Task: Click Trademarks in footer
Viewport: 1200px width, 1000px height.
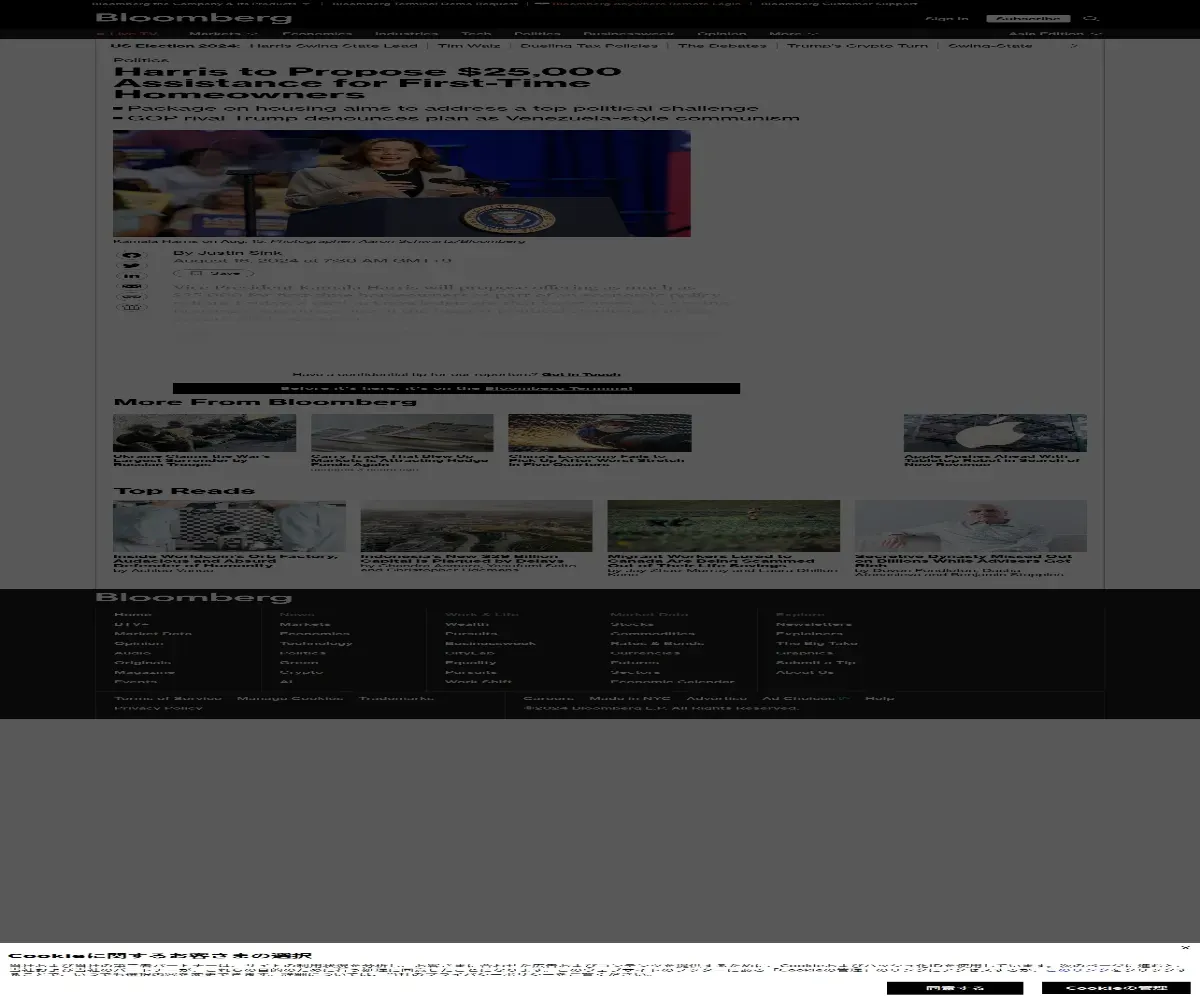Action: coord(397,698)
